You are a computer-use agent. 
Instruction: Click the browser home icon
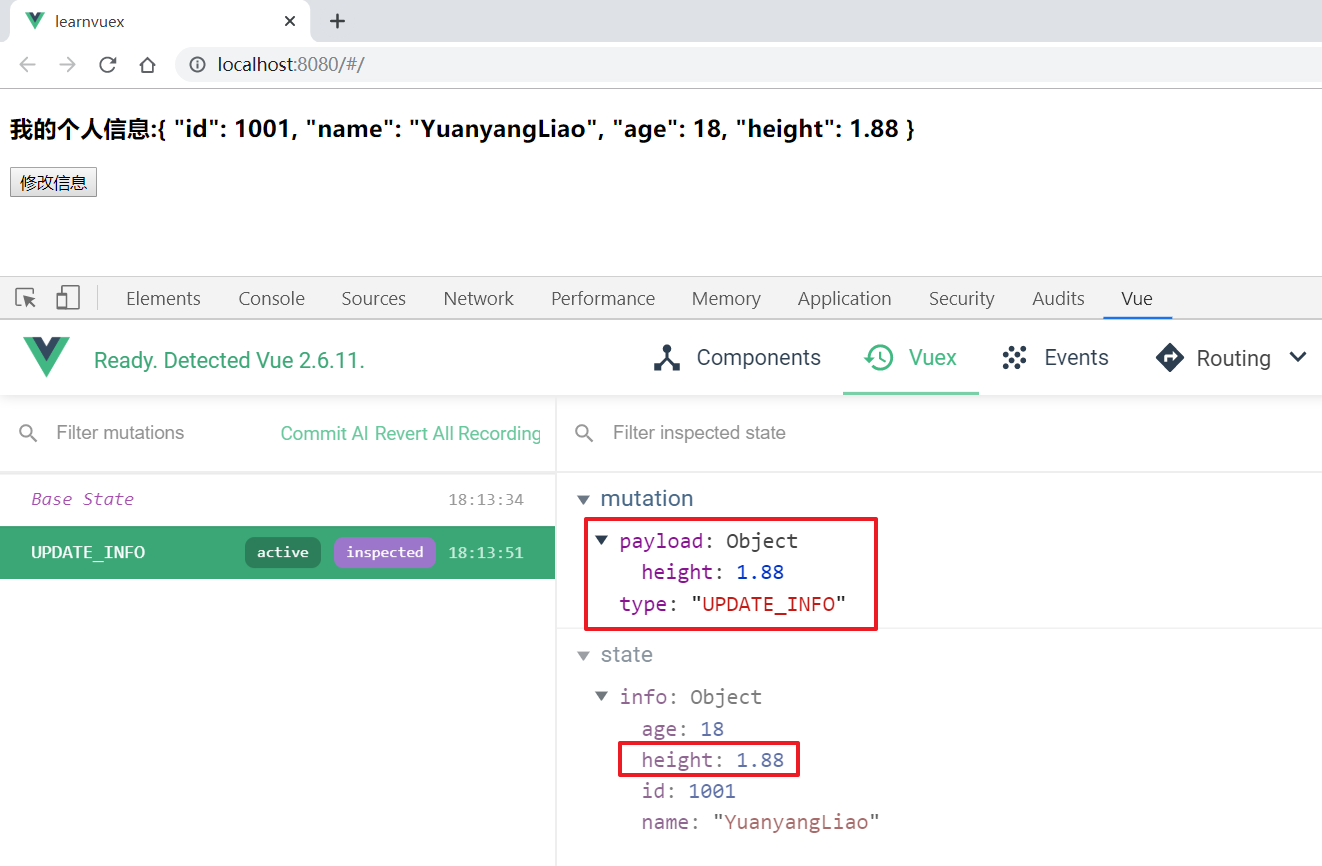pos(147,65)
